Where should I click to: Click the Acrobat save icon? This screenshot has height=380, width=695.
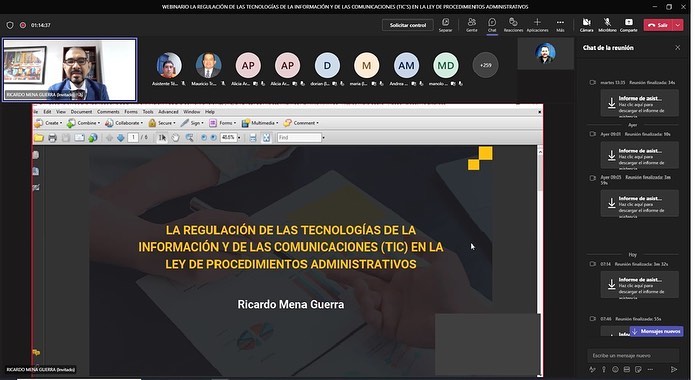[66, 138]
